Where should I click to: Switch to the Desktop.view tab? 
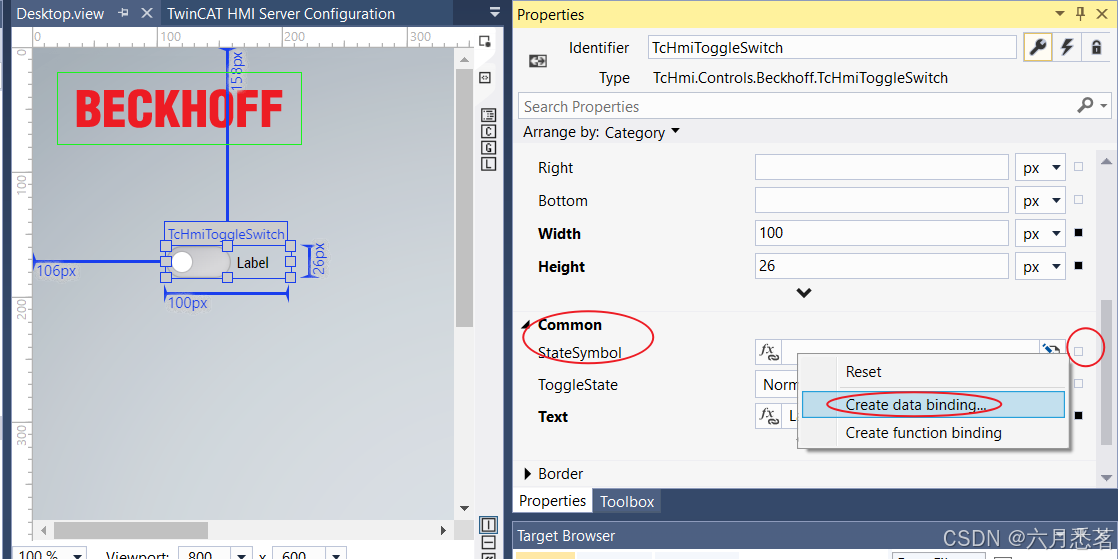pyautogui.click(x=61, y=14)
